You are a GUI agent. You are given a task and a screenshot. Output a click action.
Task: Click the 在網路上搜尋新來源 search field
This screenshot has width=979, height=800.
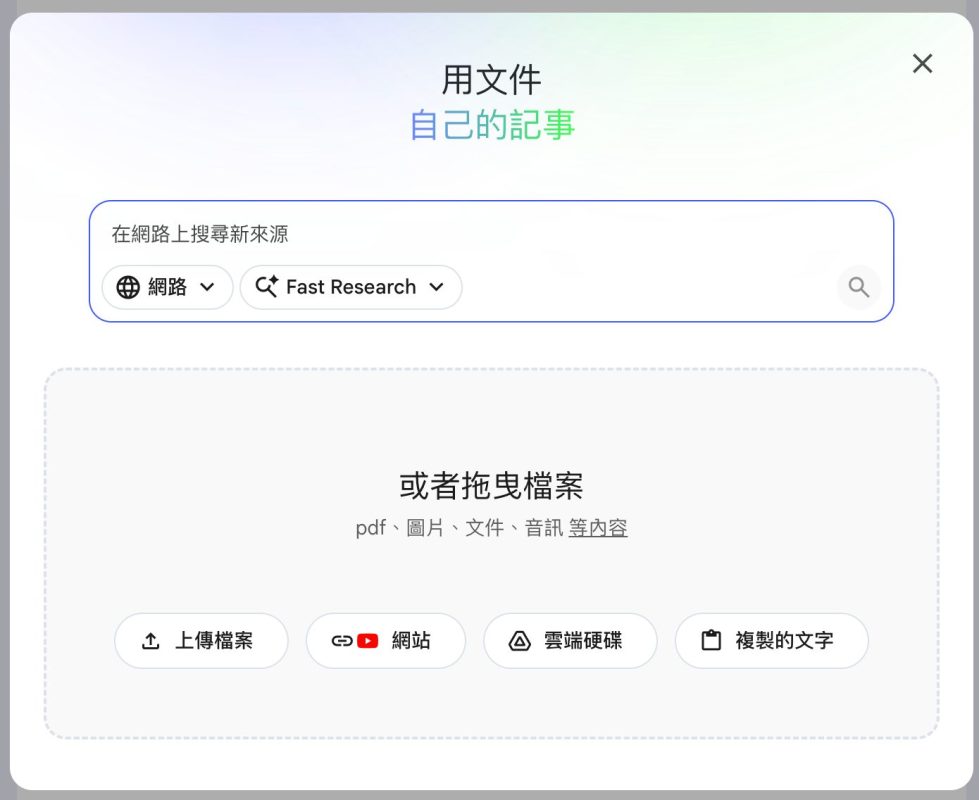tap(491, 234)
